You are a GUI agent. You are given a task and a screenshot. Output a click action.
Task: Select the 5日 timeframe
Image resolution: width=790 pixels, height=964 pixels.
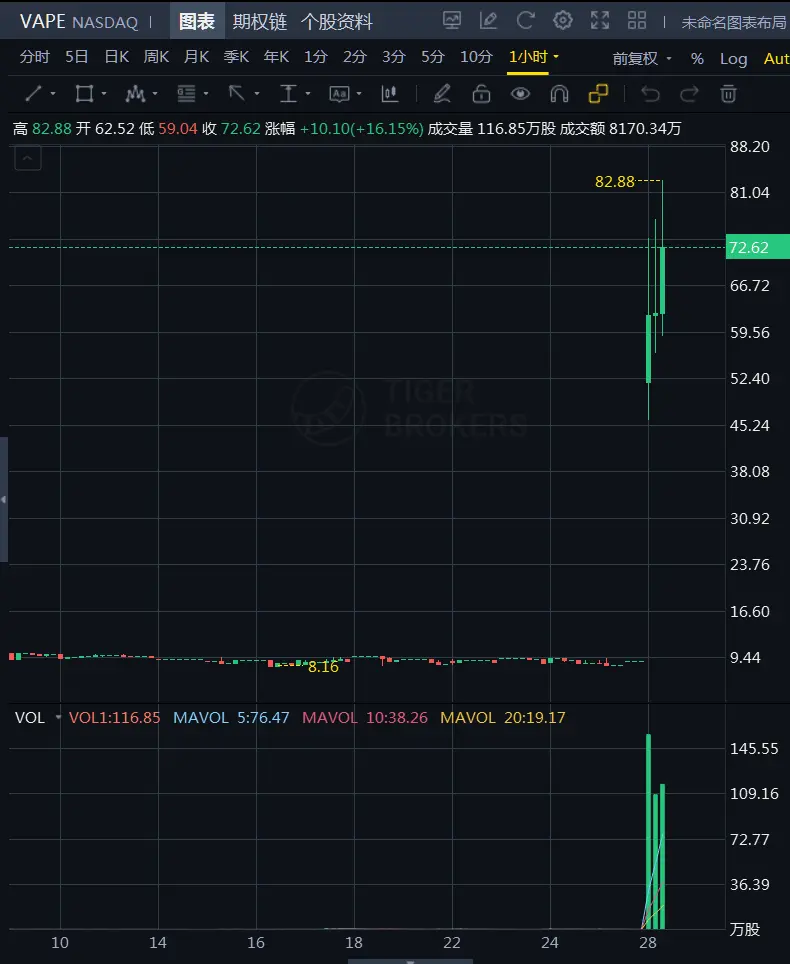77,57
